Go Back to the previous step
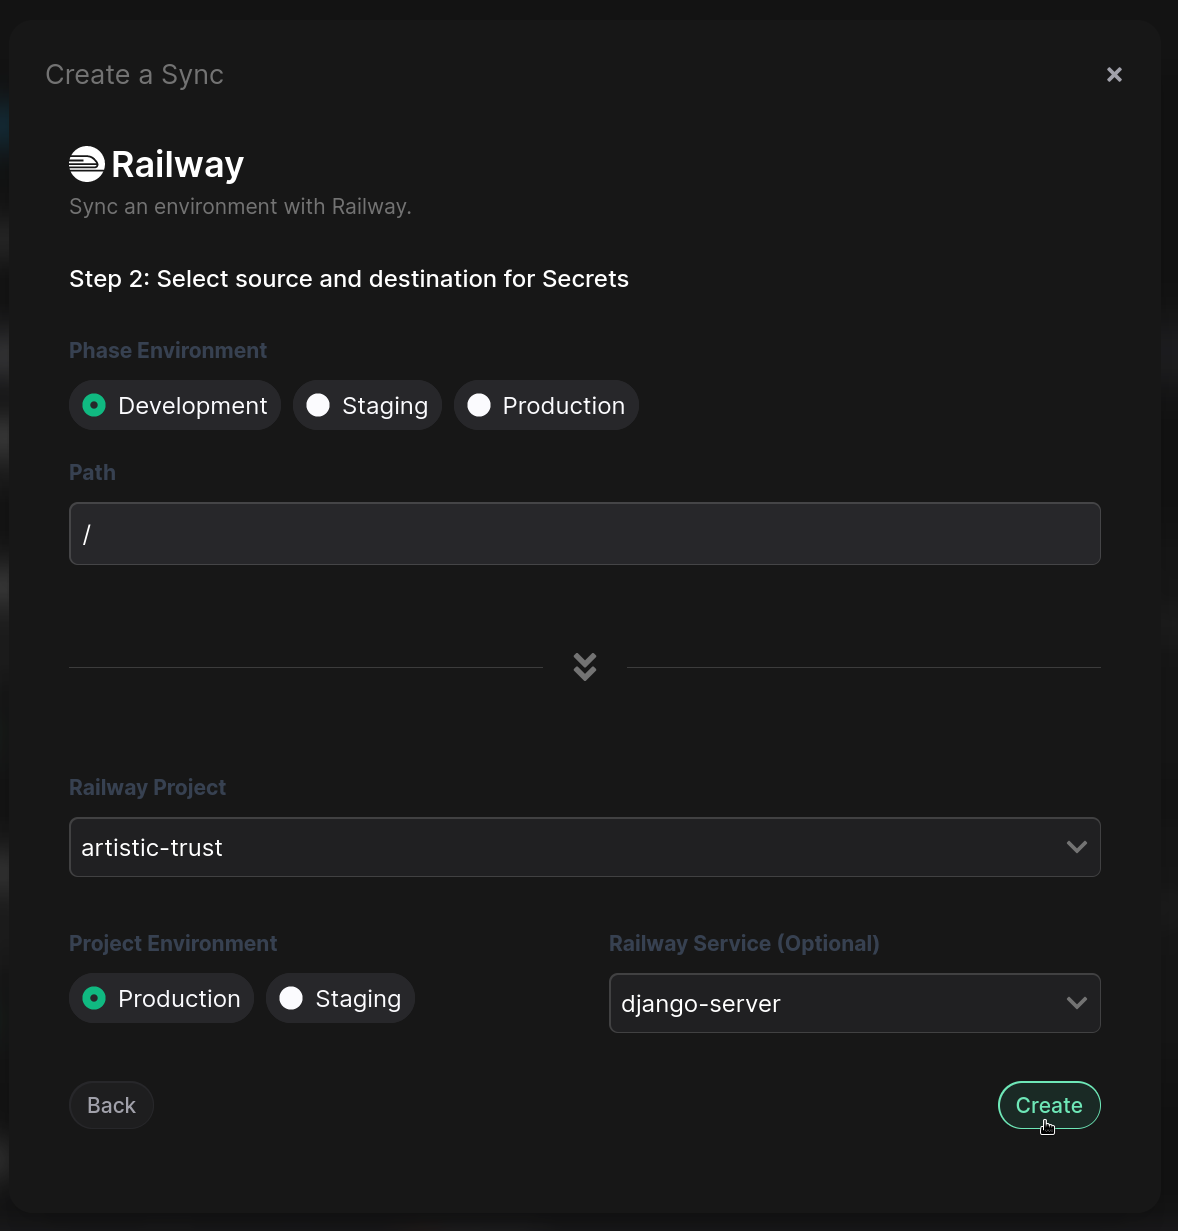1178x1231 pixels. point(111,1105)
